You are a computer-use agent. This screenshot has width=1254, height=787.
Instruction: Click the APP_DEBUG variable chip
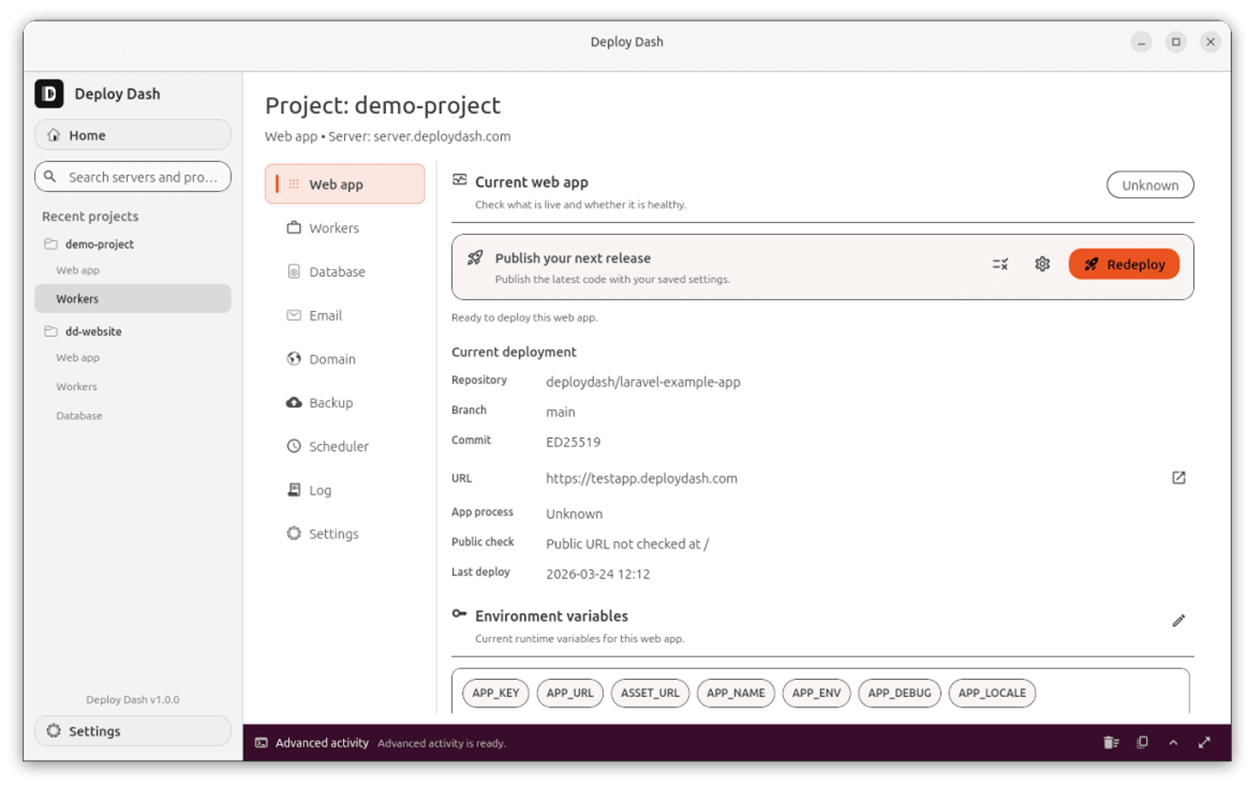[x=899, y=693]
